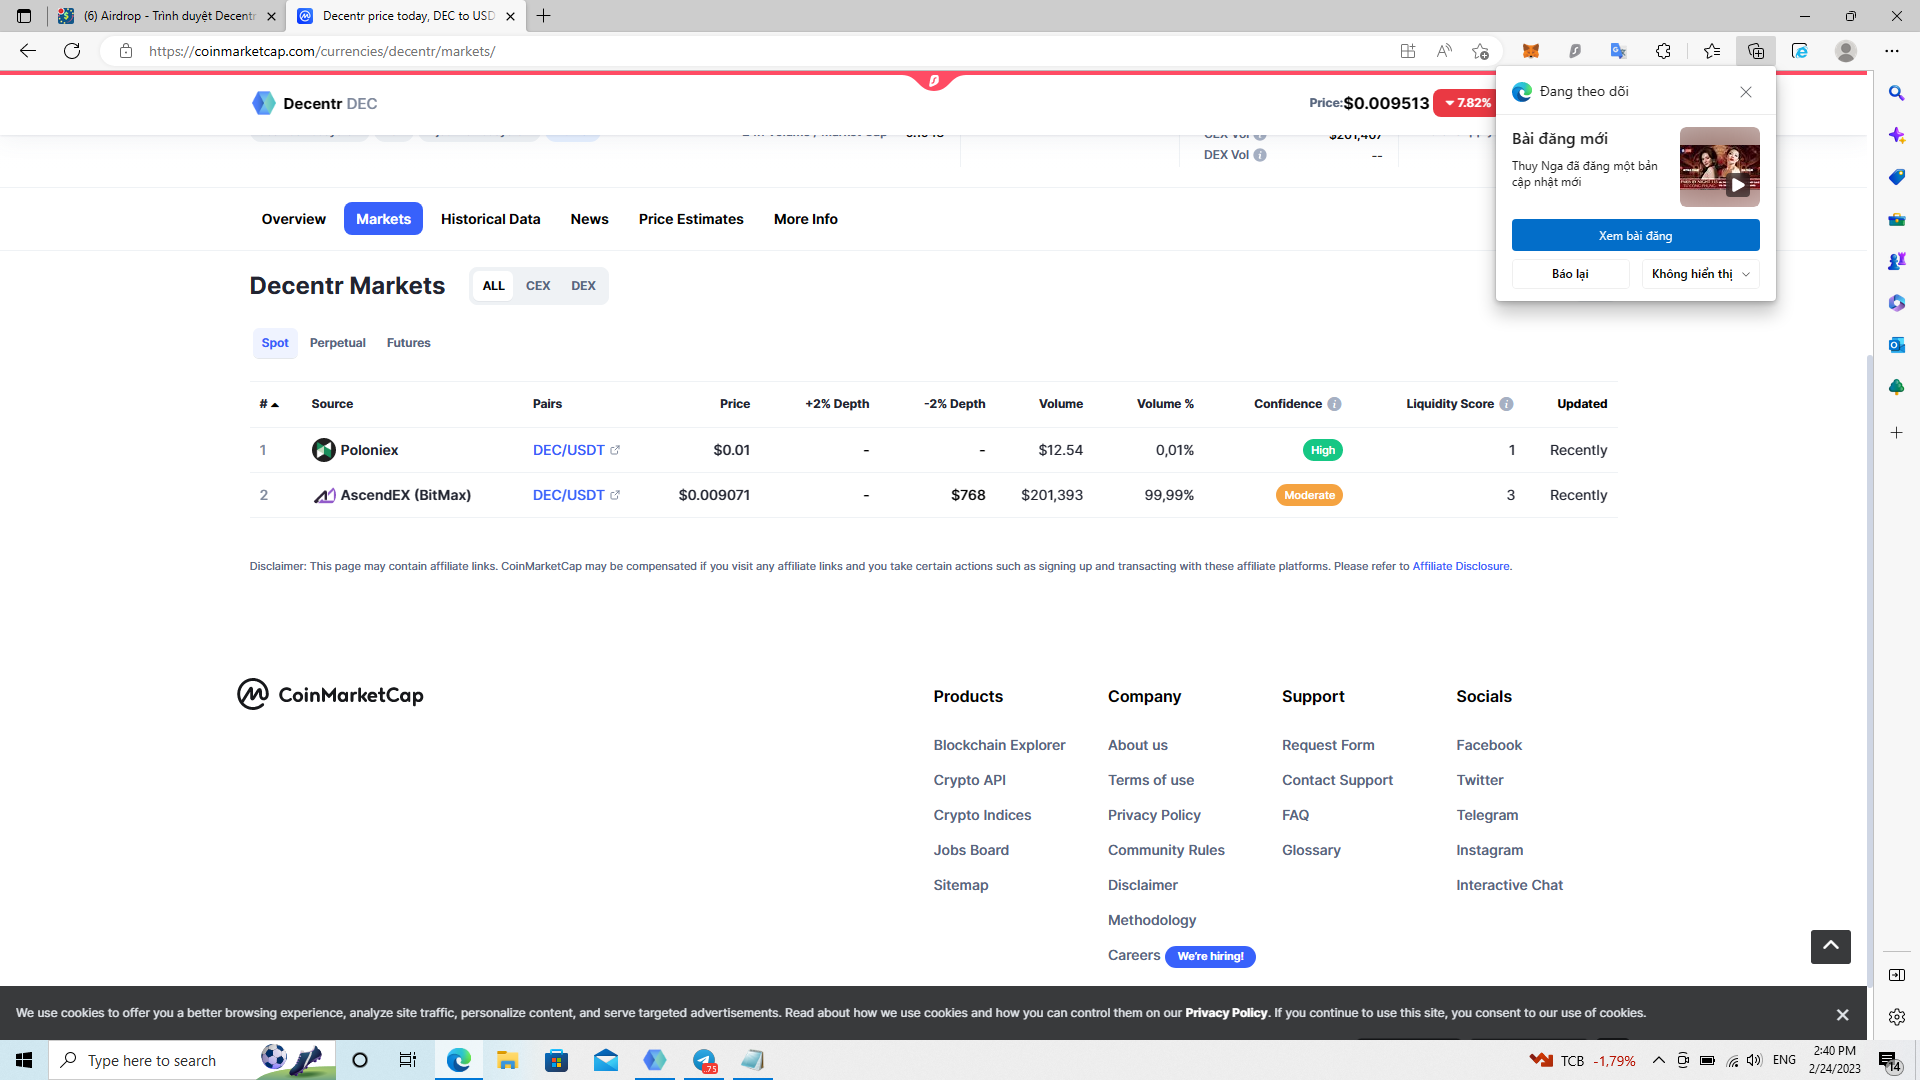Click the Edge sidebar search icon
This screenshot has width=1920, height=1080.
1896,93
